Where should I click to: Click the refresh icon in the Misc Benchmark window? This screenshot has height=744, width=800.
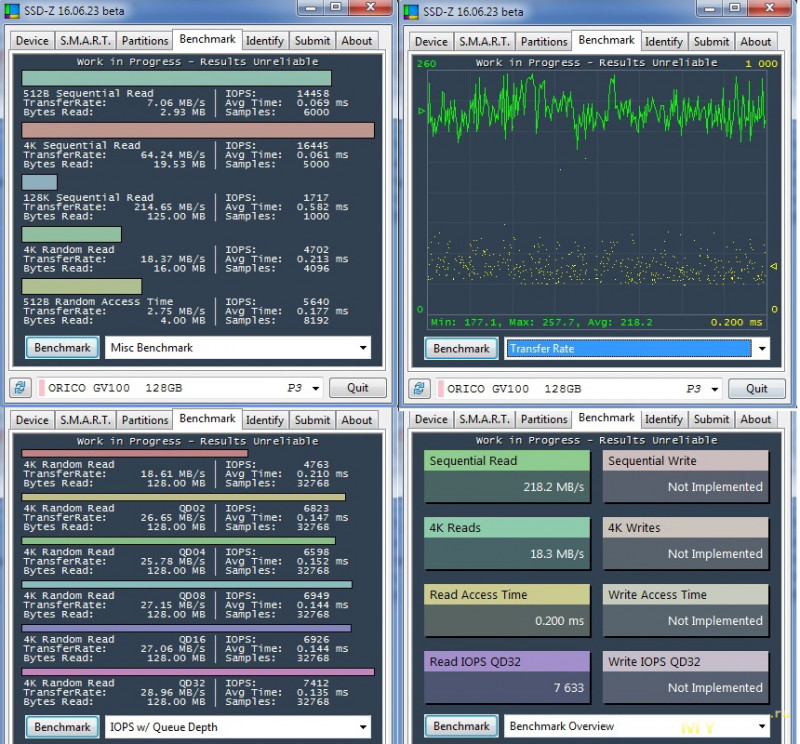coord(20,388)
